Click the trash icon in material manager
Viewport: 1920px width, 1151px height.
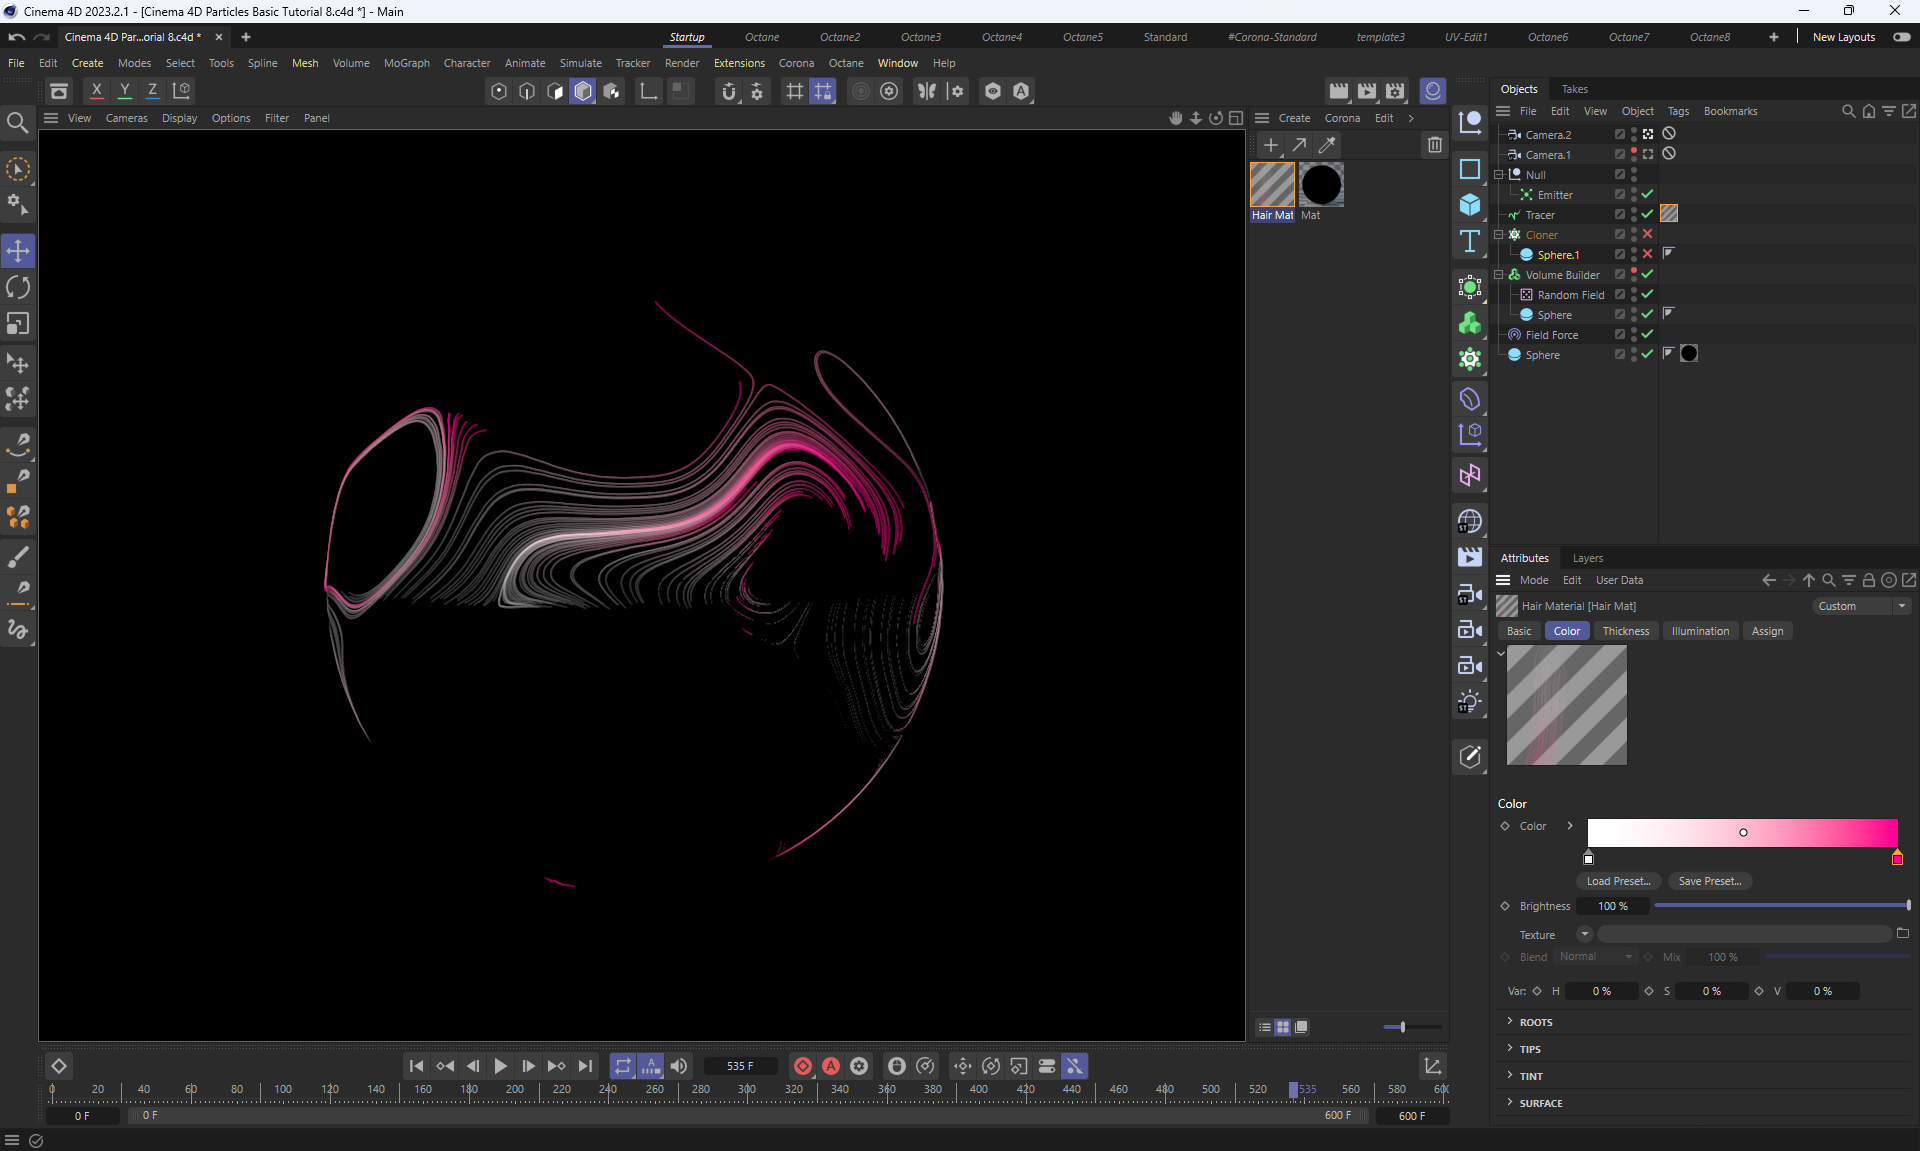[1434, 145]
